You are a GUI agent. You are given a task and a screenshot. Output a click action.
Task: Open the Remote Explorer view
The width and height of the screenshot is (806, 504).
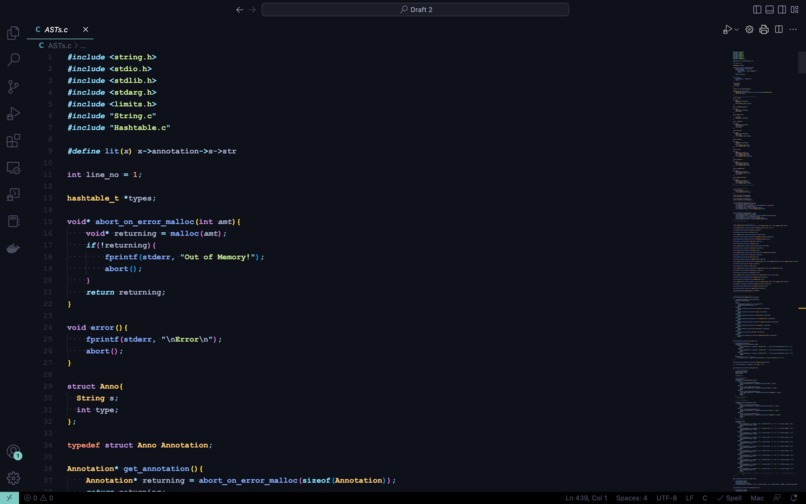point(13,168)
